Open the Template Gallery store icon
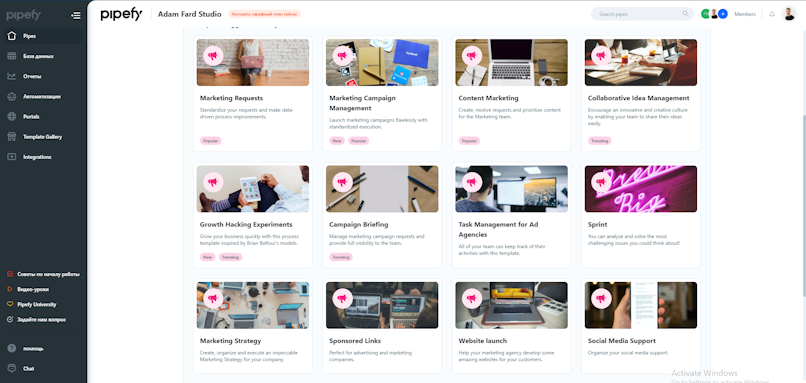The width and height of the screenshot is (806, 383). click(12, 137)
